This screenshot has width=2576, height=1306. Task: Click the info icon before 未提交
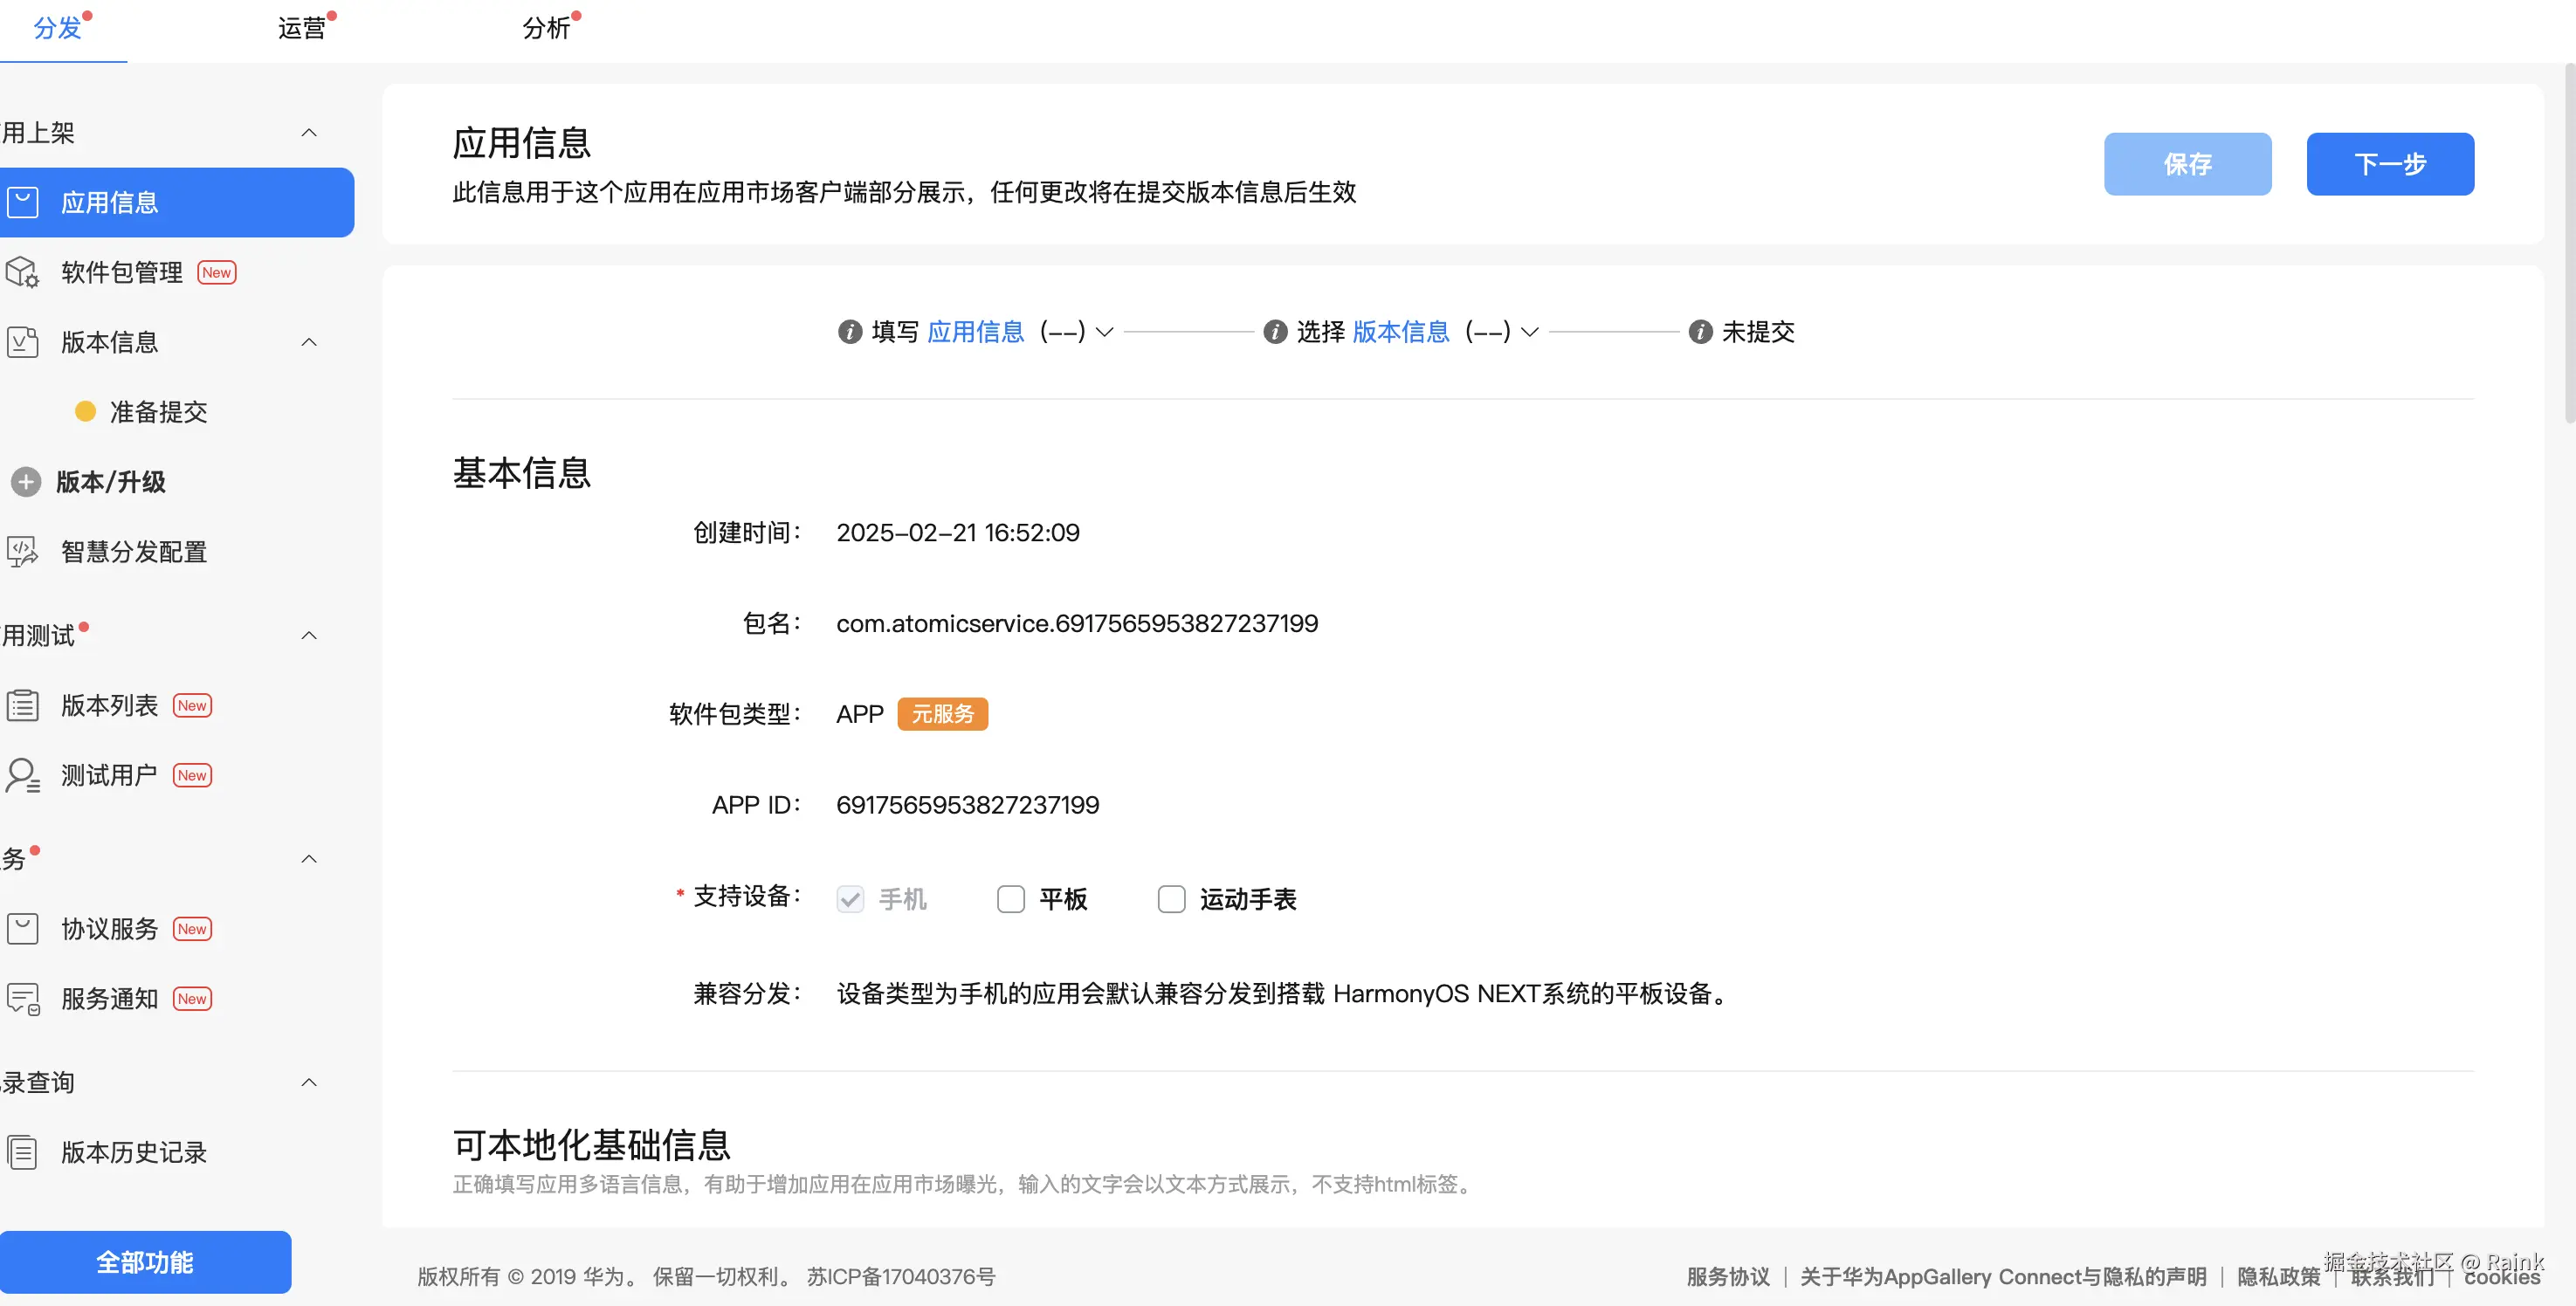click(1700, 332)
